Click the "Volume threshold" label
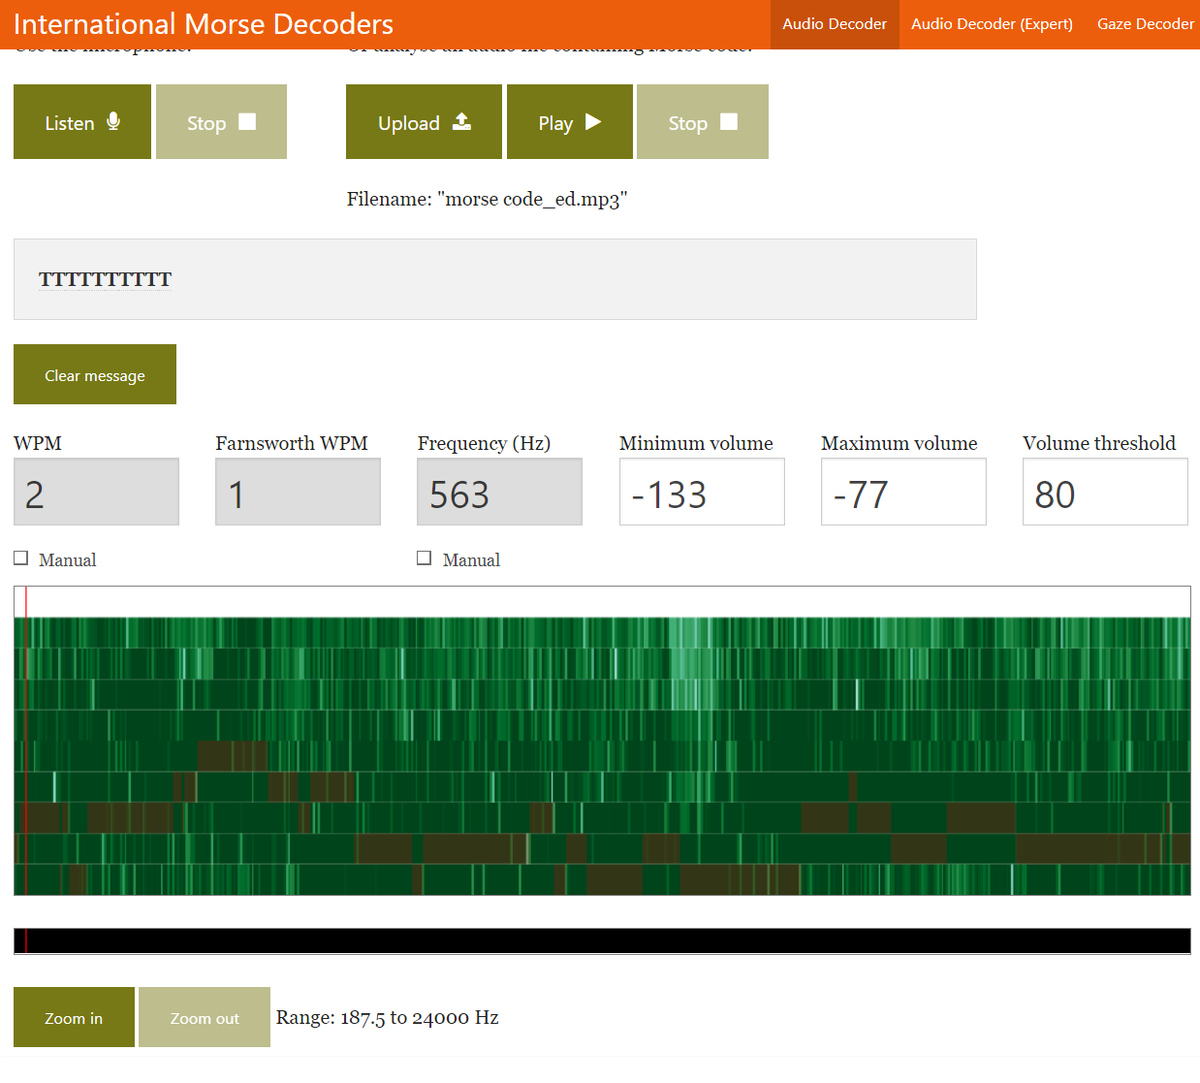The height and width of the screenshot is (1083, 1200). [1099, 443]
